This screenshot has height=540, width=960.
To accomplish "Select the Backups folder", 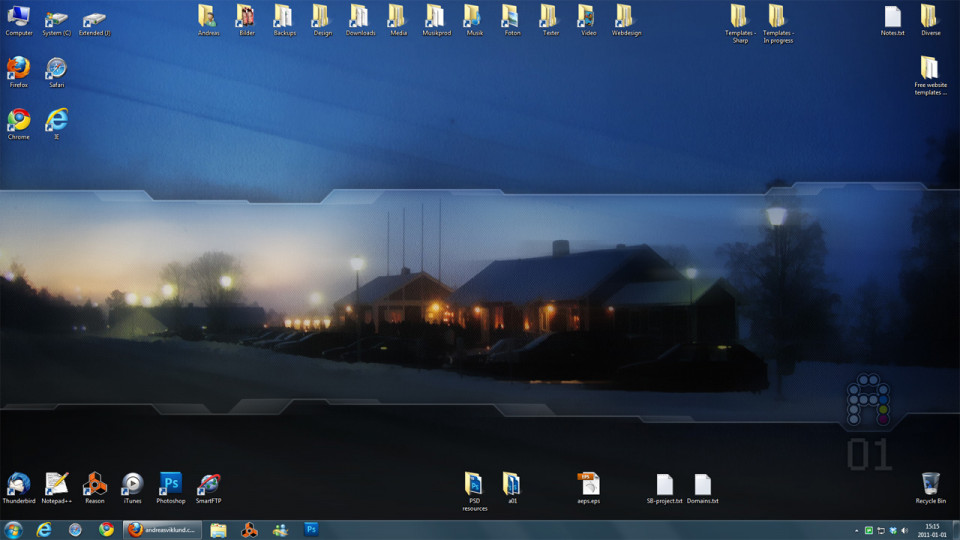I will (284, 20).
